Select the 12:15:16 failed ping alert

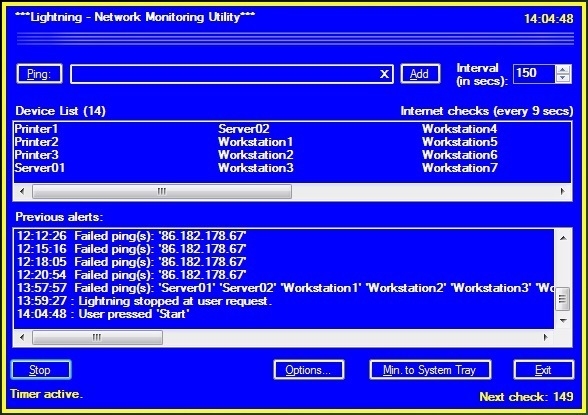click(132, 249)
